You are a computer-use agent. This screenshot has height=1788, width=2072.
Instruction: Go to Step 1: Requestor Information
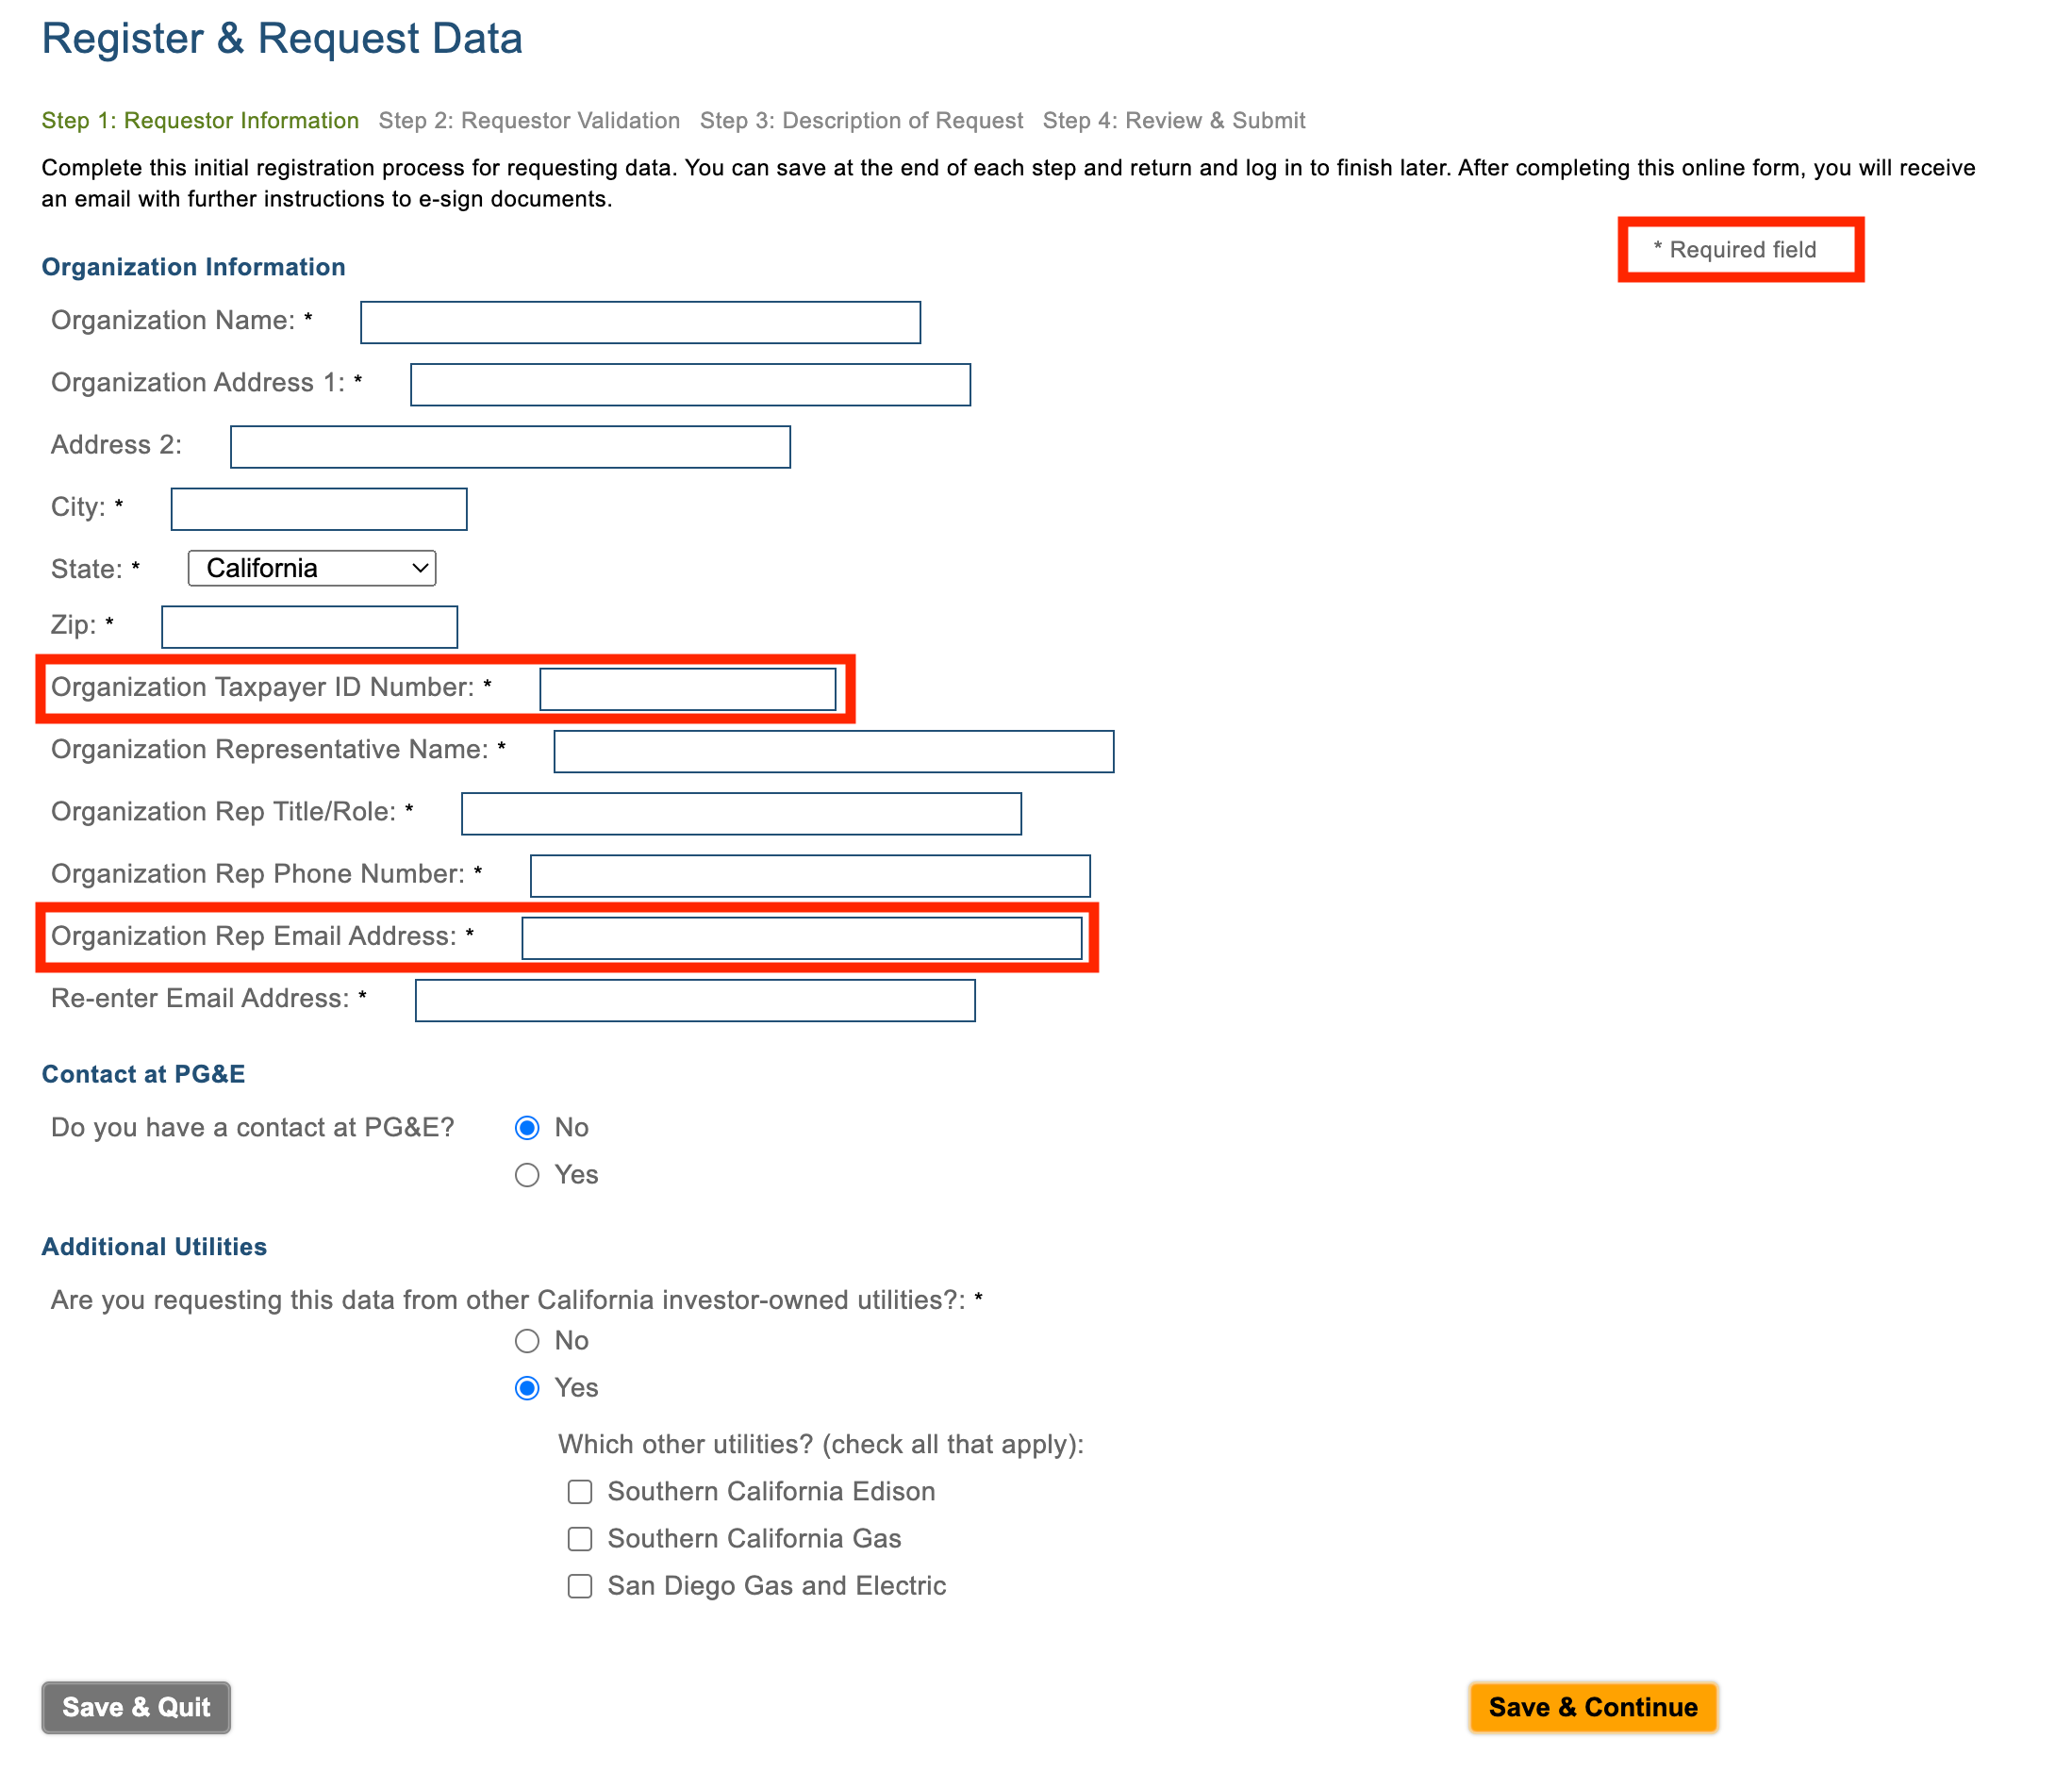click(200, 121)
